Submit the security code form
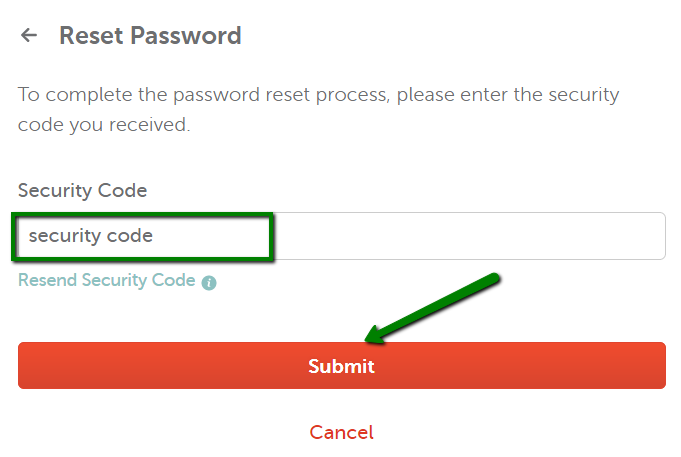 pos(341,366)
